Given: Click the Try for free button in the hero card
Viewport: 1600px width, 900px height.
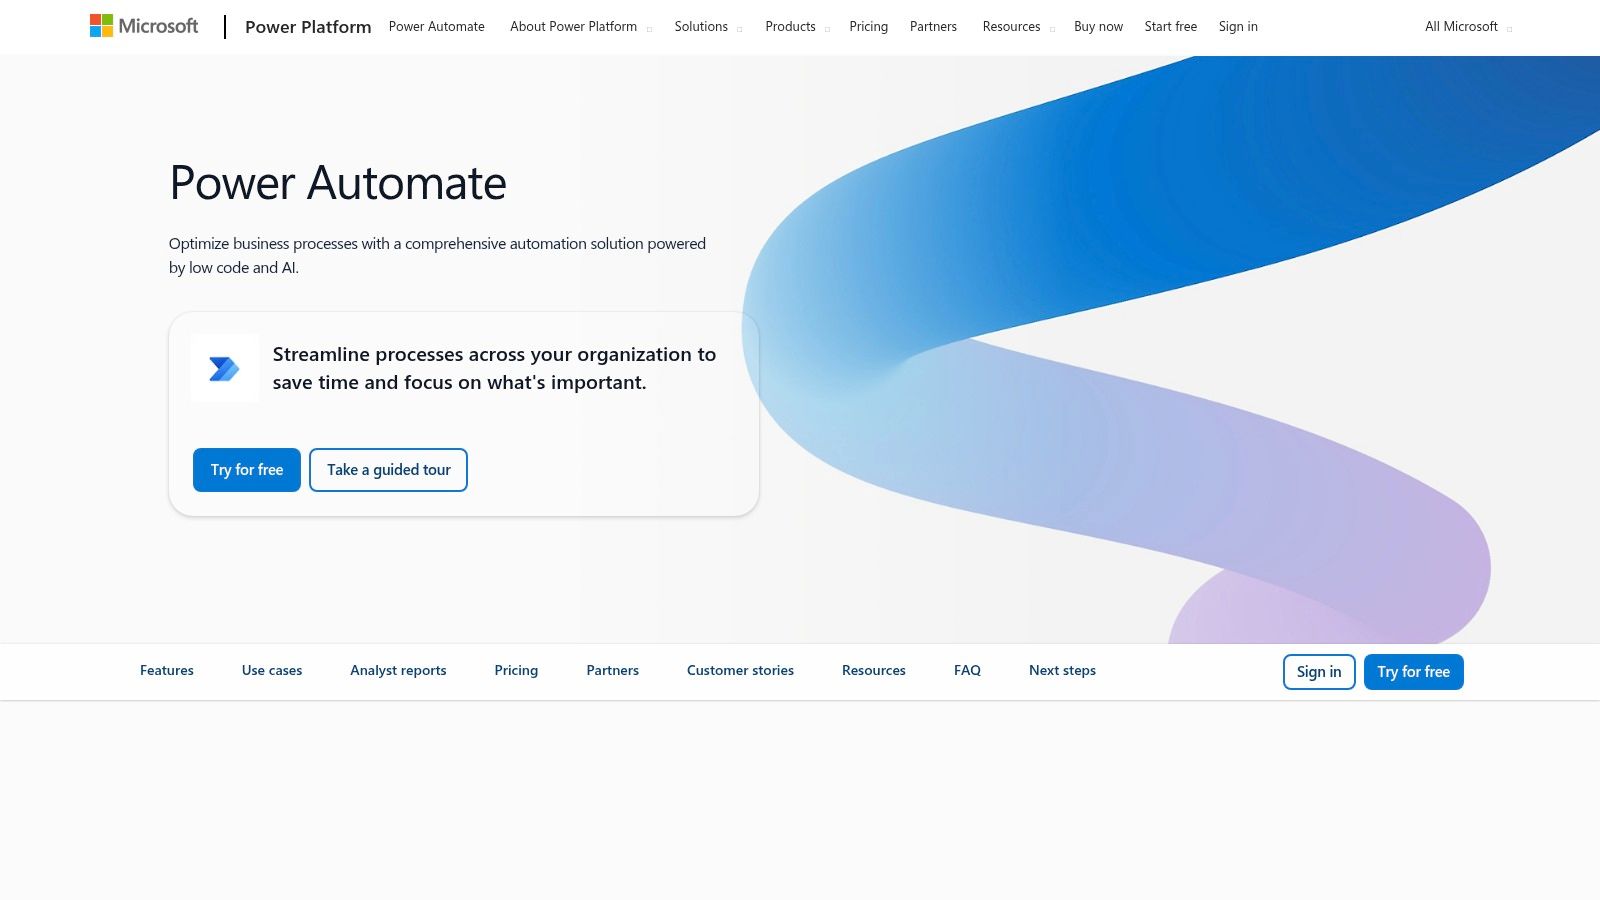Looking at the screenshot, I should tap(247, 470).
